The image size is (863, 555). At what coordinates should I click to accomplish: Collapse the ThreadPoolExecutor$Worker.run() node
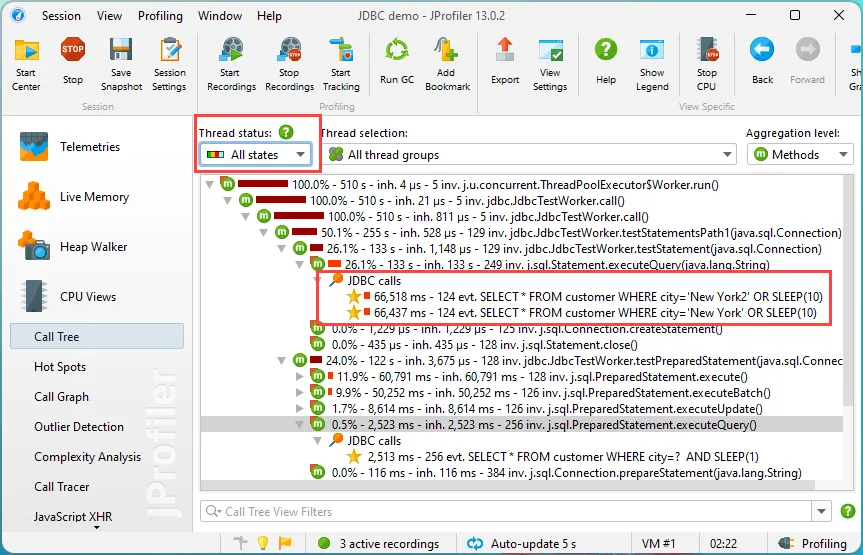(209, 185)
